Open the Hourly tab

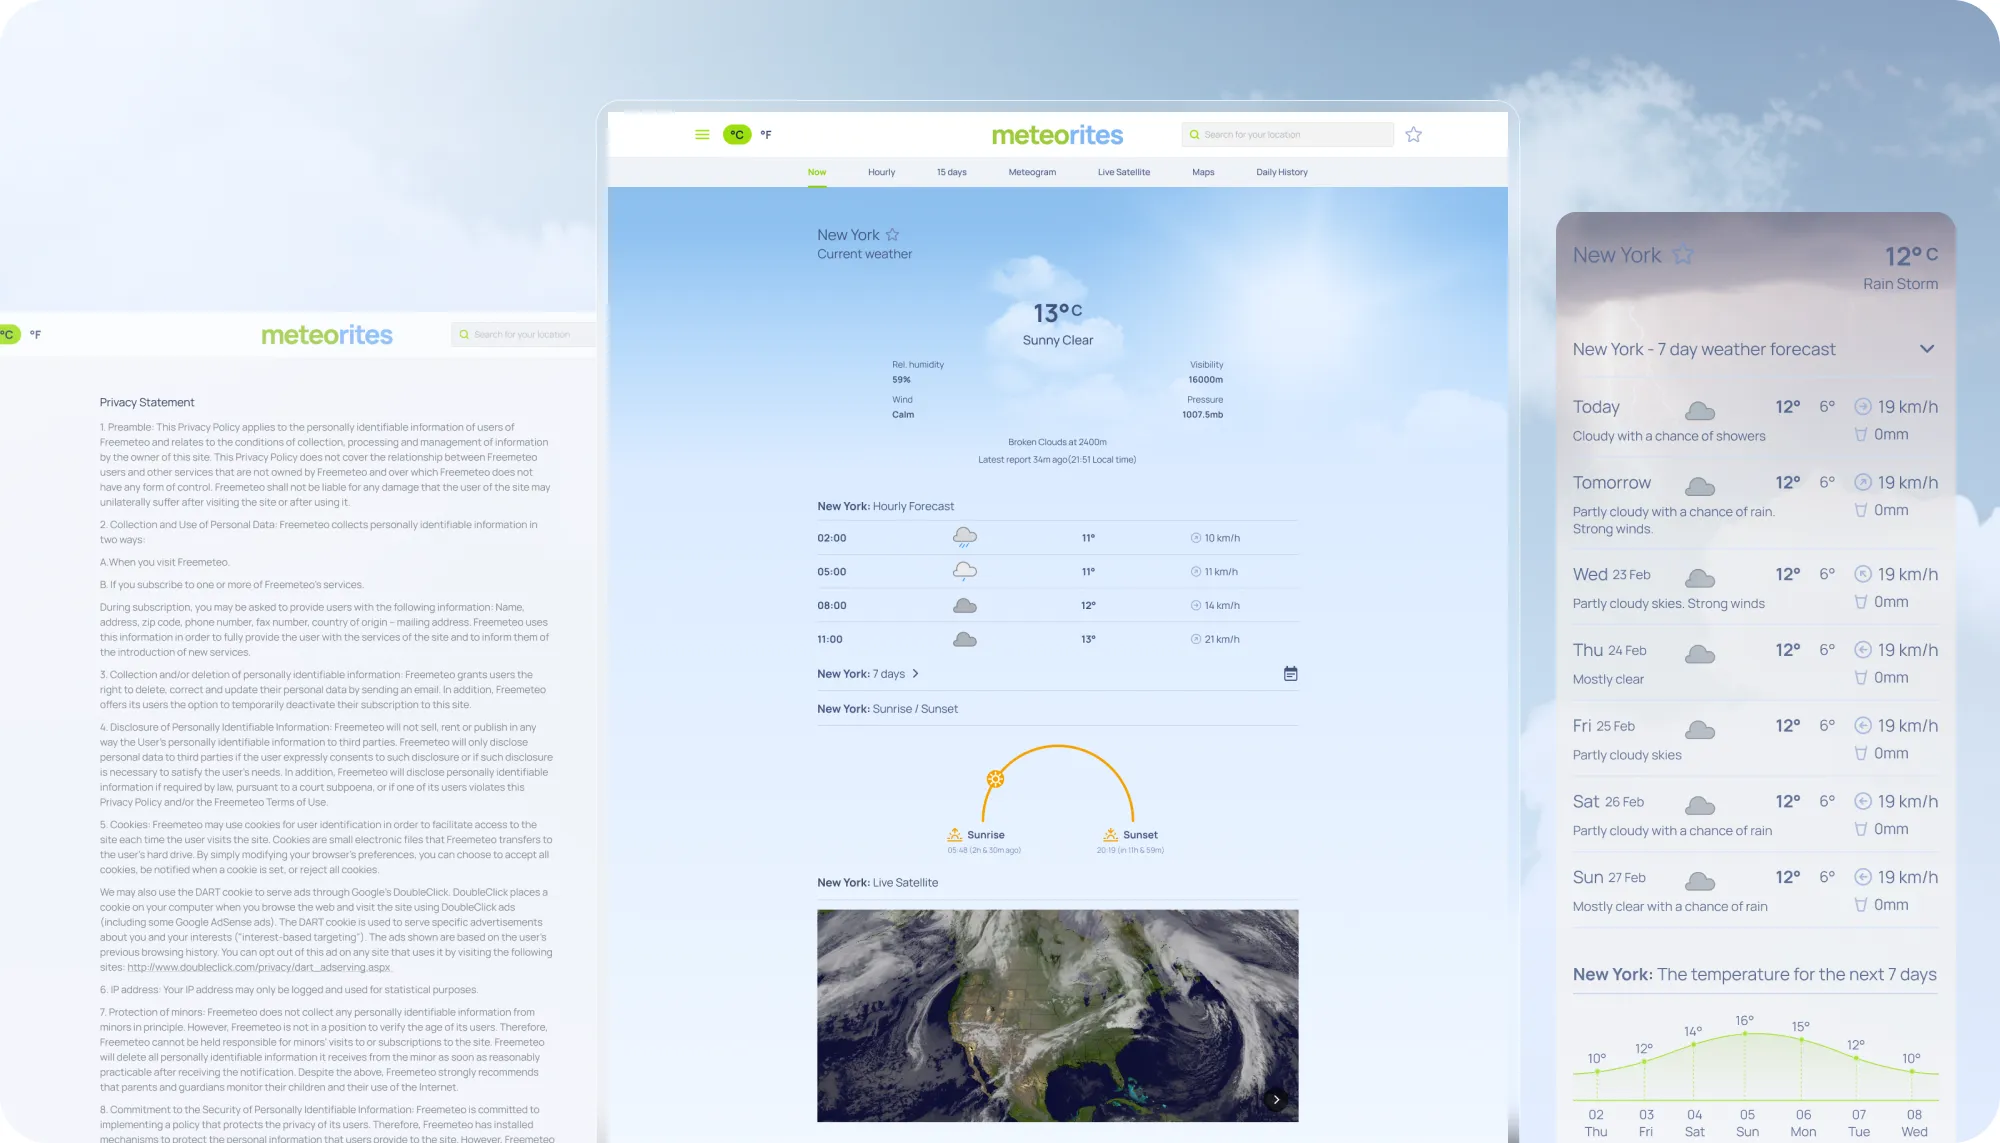(881, 172)
